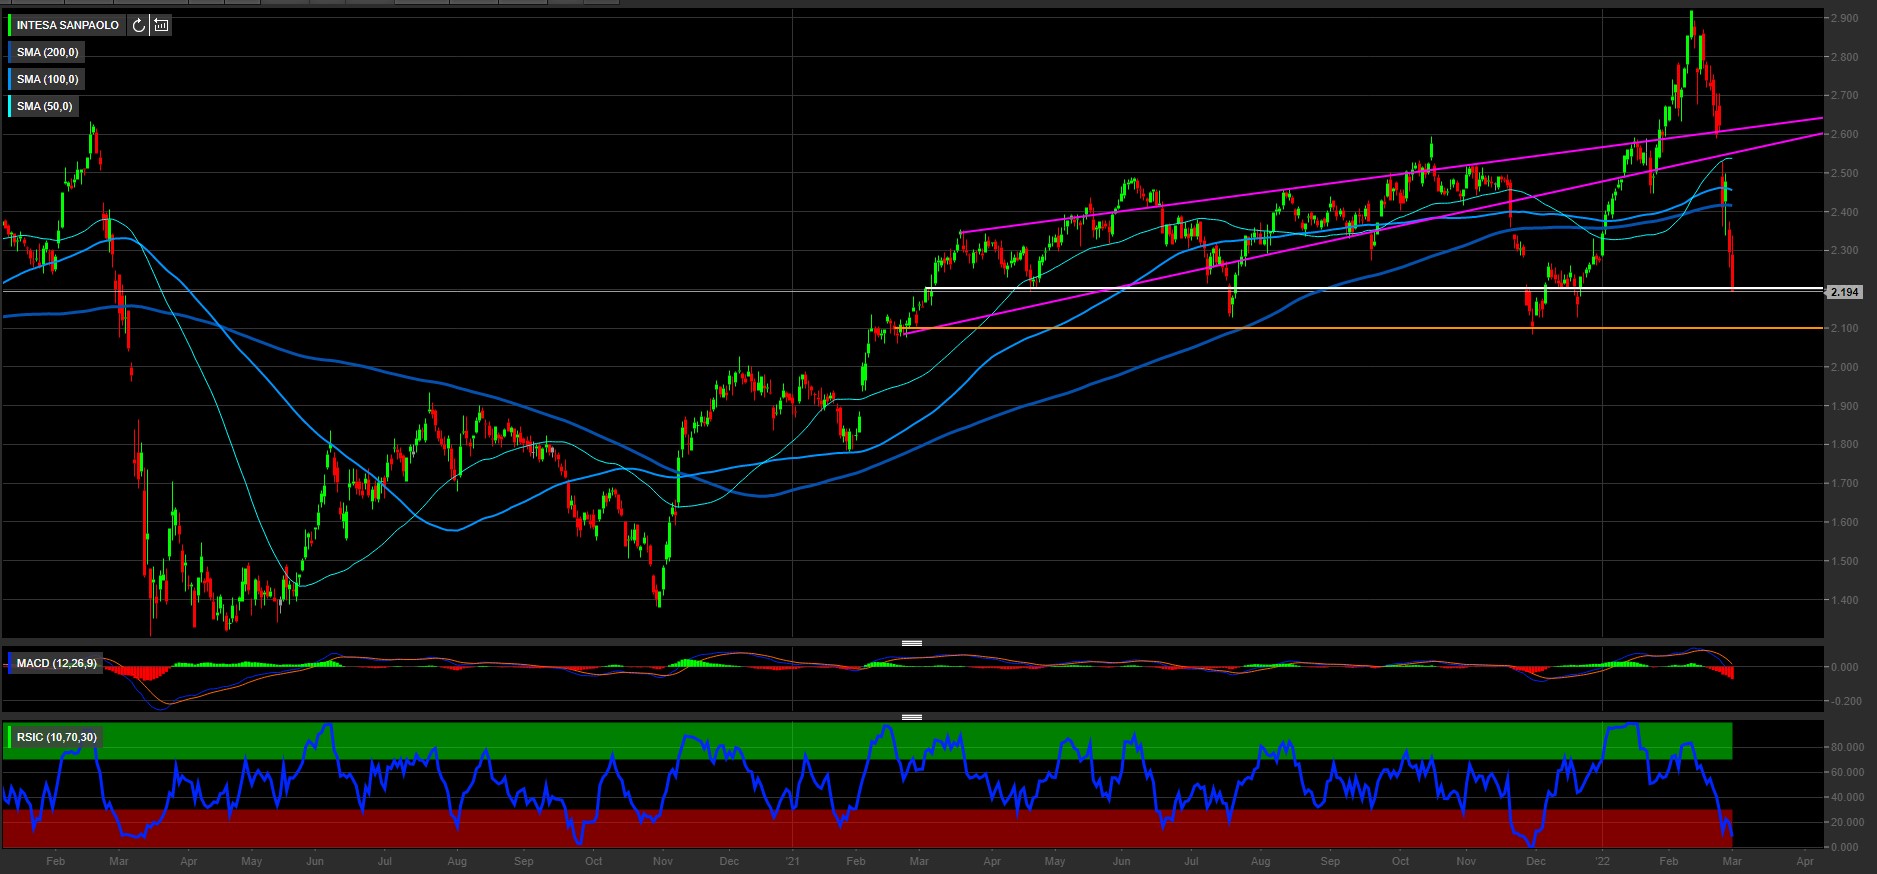This screenshot has width=1877, height=874.
Task: Click the '22 year marker on time axis
Action: pyautogui.click(x=1602, y=861)
